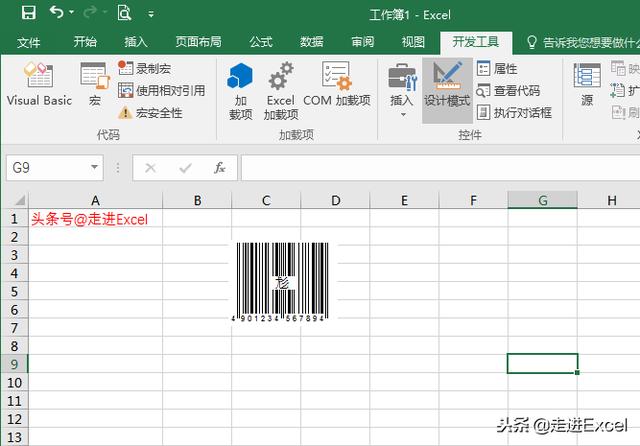Click the active cell G9
The height and width of the screenshot is (446, 640).
click(x=542, y=363)
